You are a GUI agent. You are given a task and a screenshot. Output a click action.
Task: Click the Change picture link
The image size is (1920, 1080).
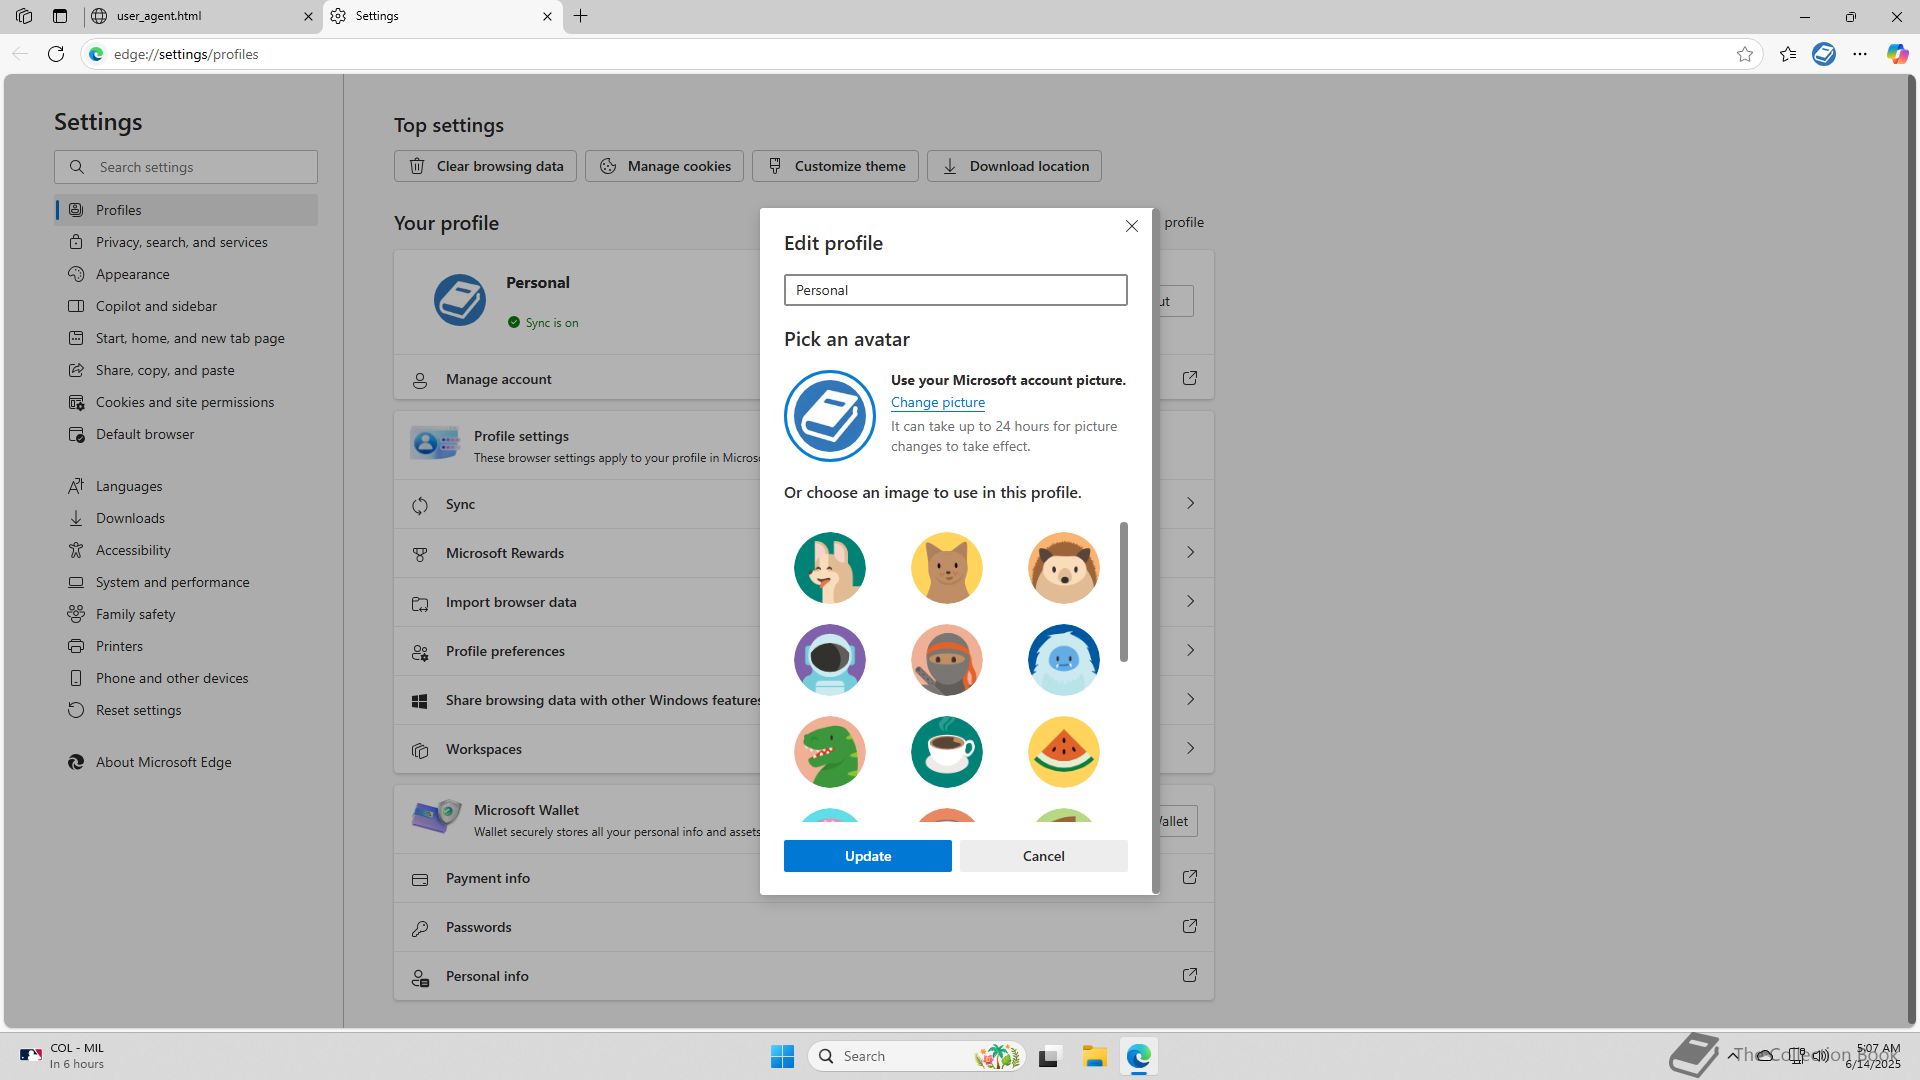click(x=937, y=402)
